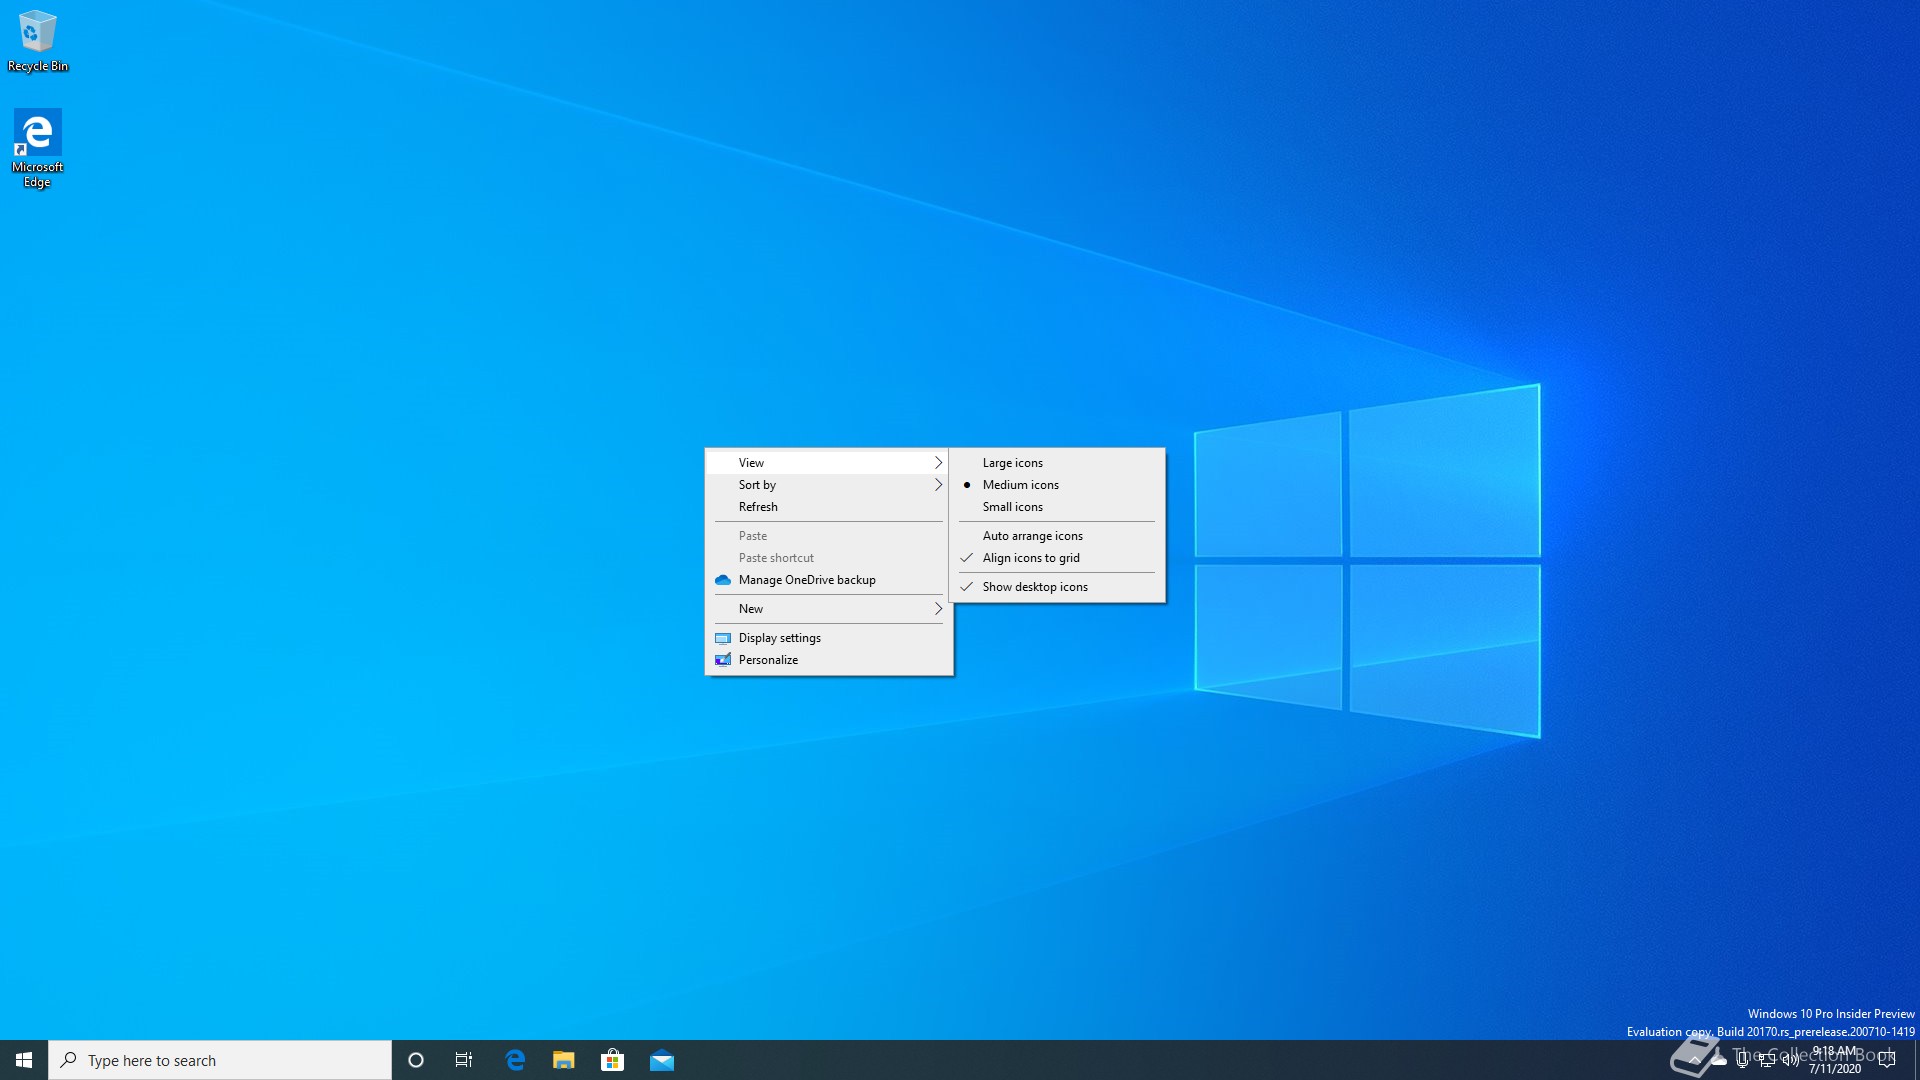This screenshot has width=1920, height=1080.
Task: Open Display settings from context menu
Action: (829, 638)
